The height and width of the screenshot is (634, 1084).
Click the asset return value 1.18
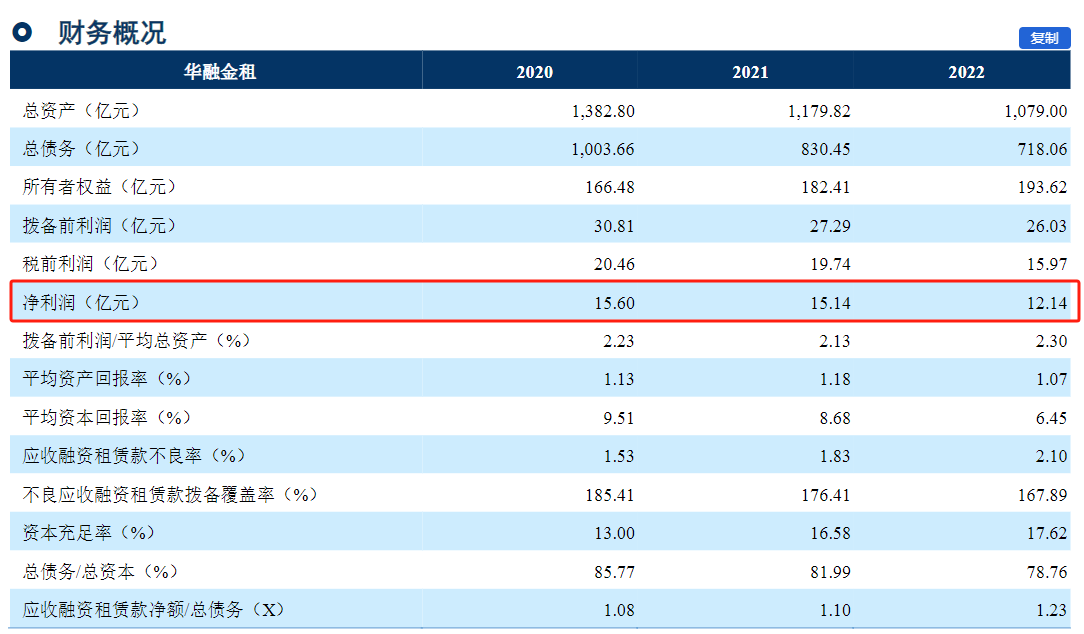coord(834,380)
